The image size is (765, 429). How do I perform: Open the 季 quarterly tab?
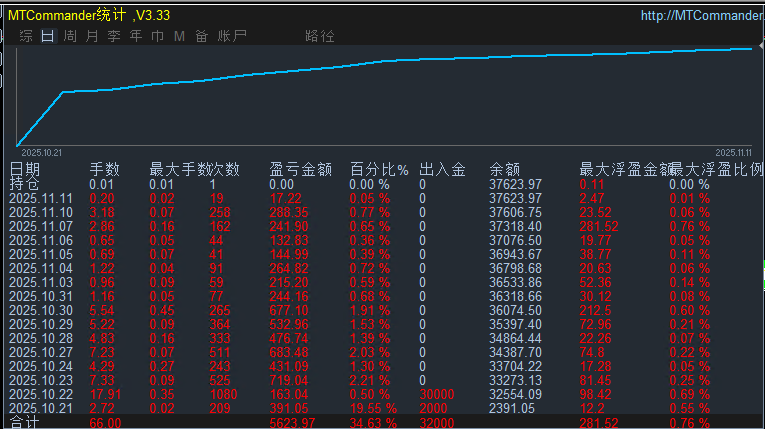pos(114,36)
